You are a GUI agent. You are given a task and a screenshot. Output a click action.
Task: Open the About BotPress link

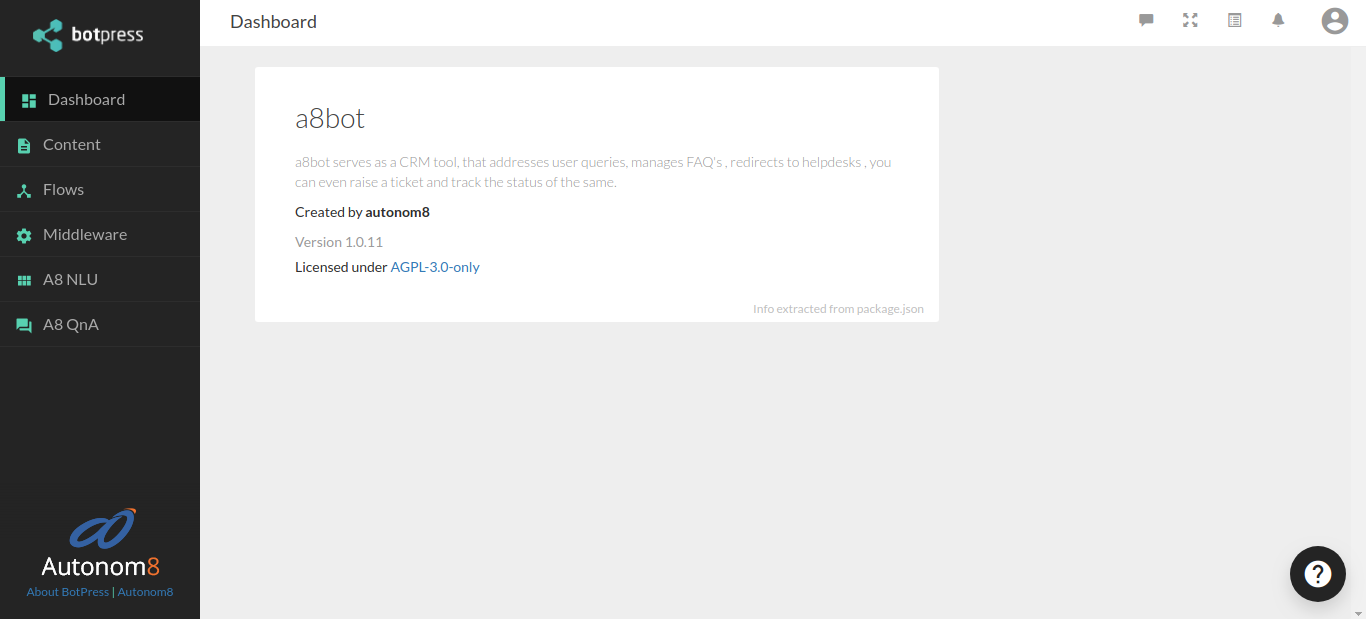coord(68,592)
